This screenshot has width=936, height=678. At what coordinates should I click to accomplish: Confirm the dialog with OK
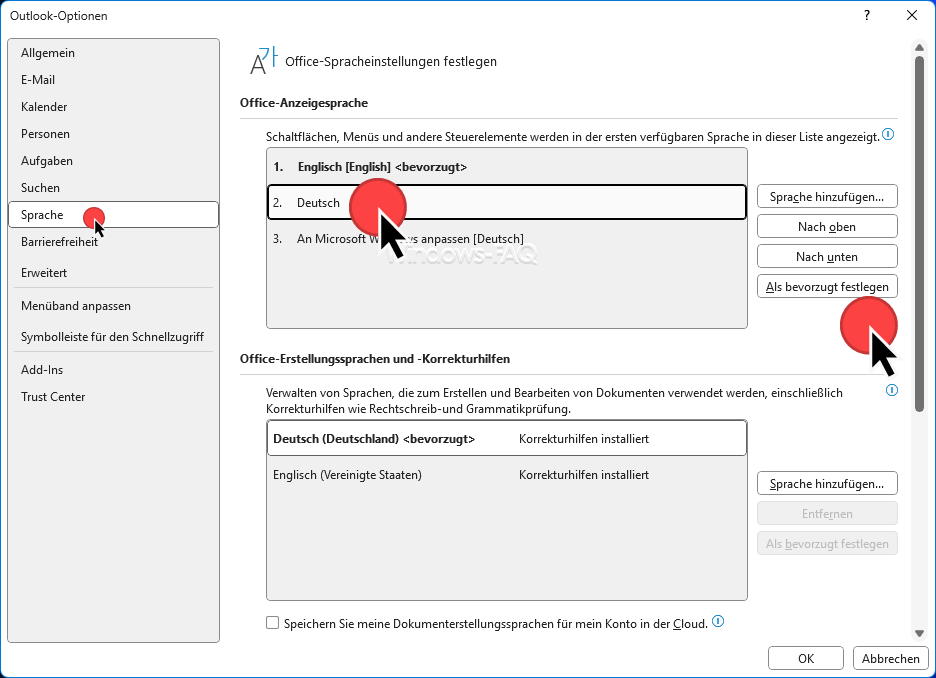806,659
